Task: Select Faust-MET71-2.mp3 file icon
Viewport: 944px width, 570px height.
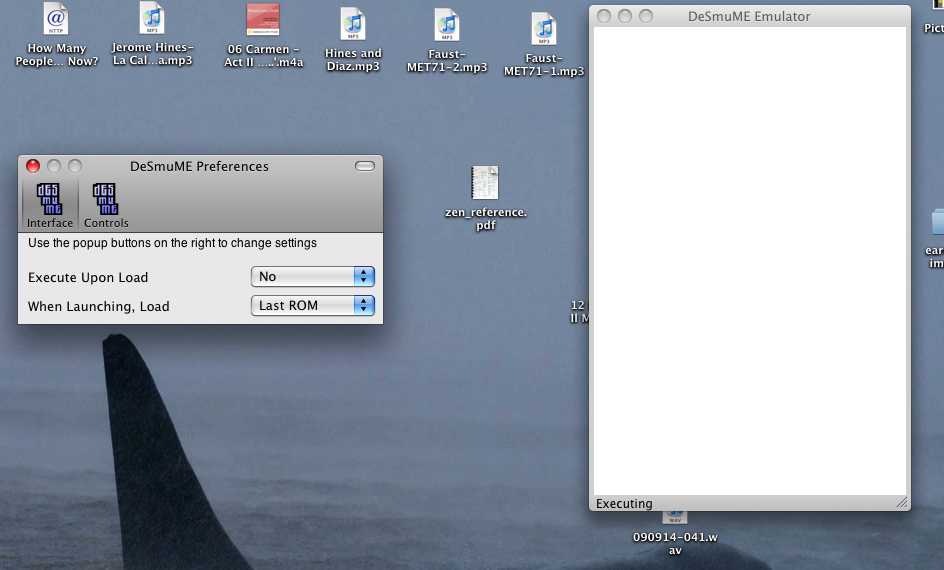Action: point(447,25)
